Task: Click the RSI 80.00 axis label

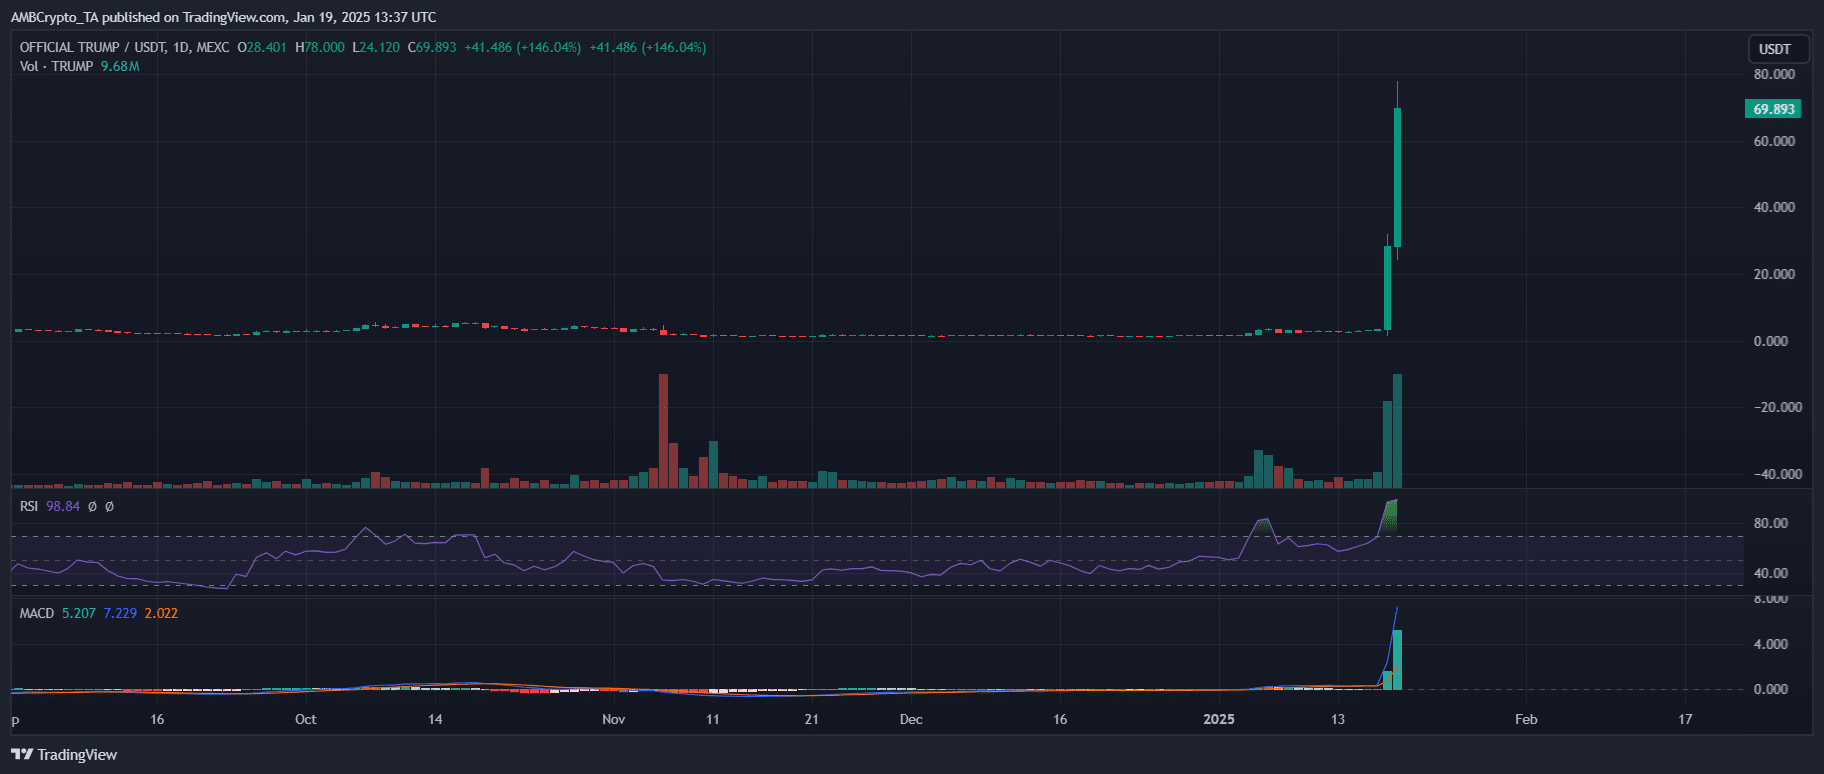Action: (x=1770, y=523)
